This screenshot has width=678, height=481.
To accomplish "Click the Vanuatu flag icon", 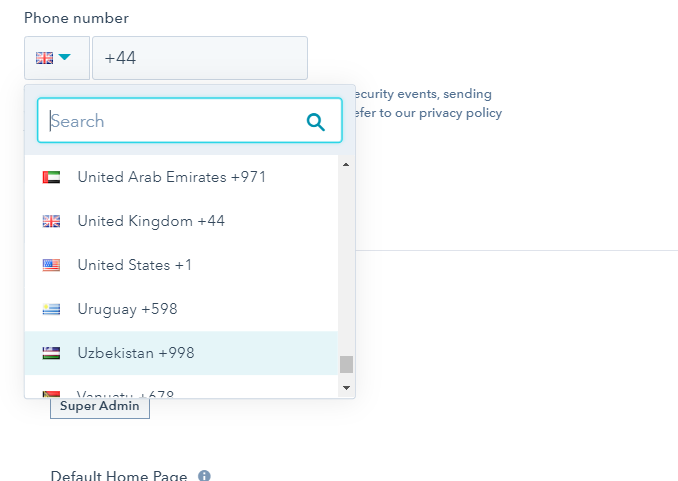I will 51,395.
